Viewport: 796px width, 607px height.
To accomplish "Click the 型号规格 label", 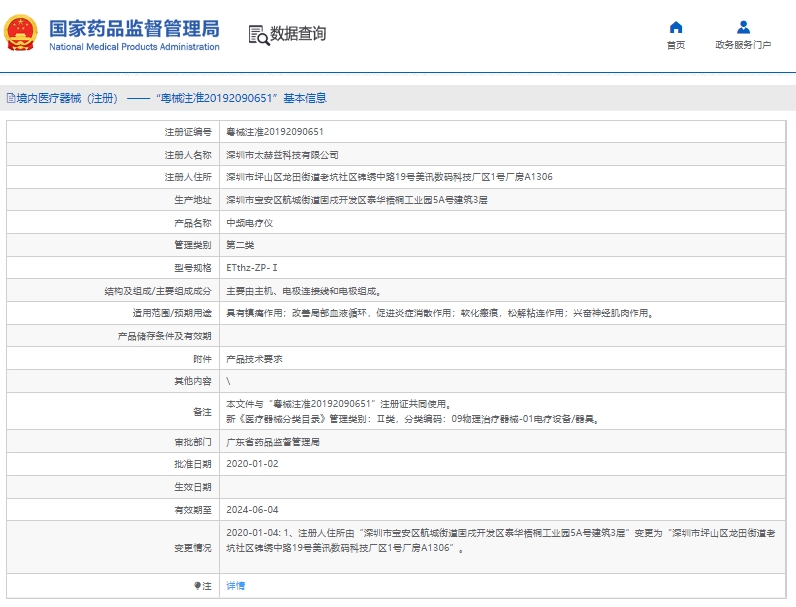I will (x=193, y=268).
